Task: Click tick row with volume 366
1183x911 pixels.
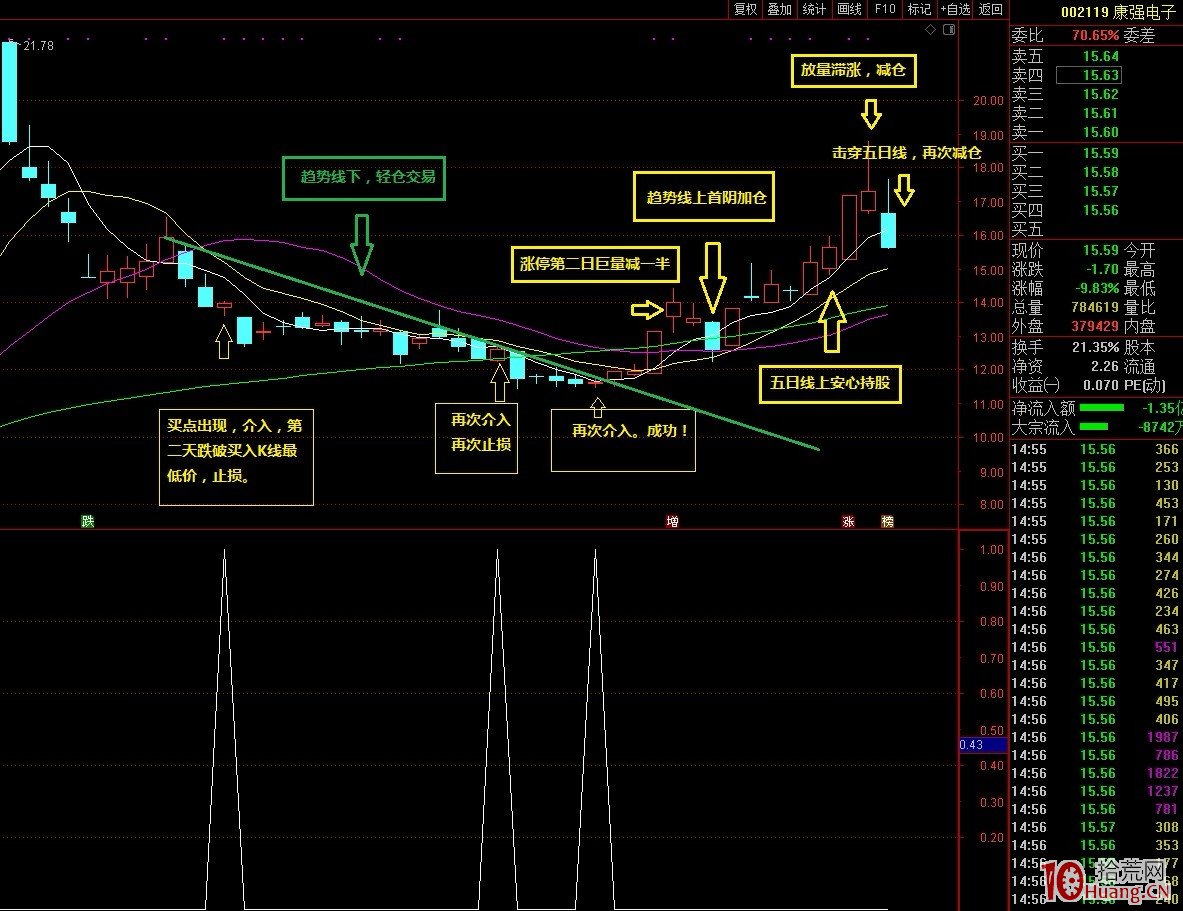Action: click(1095, 449)
